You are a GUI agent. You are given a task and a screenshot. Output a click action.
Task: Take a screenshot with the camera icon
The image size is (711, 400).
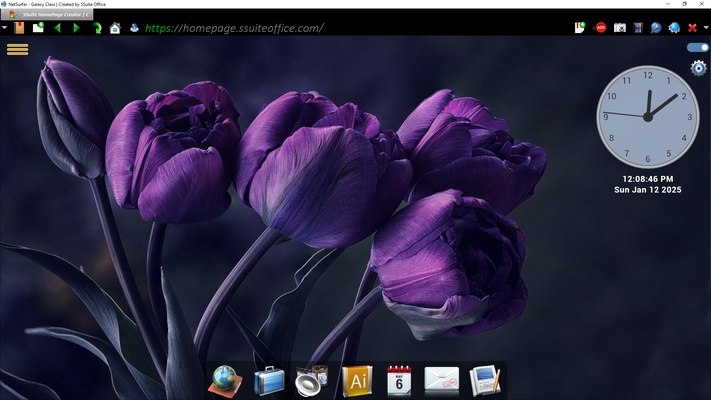tap(620, 28)
